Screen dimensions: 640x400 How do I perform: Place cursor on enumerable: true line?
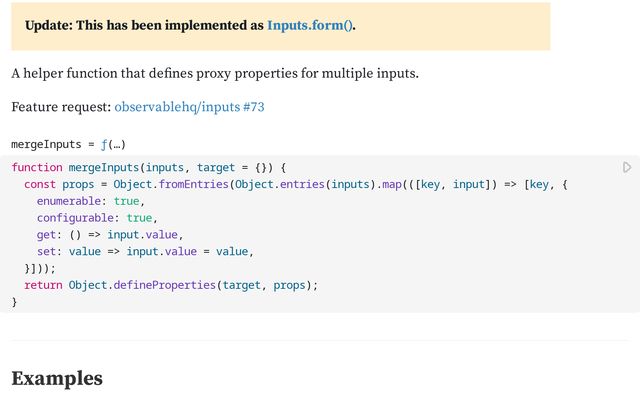pyautogui.click(x=90, y=201)
